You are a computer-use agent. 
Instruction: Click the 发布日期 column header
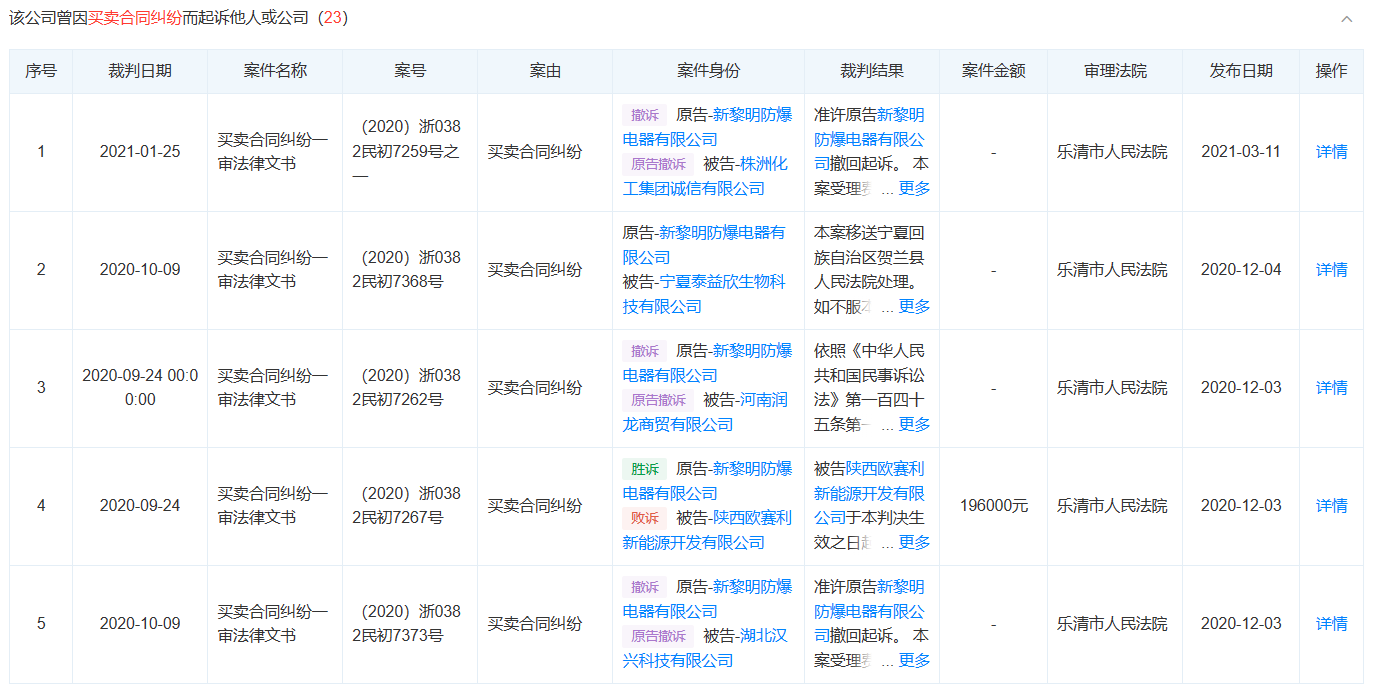1241,71
